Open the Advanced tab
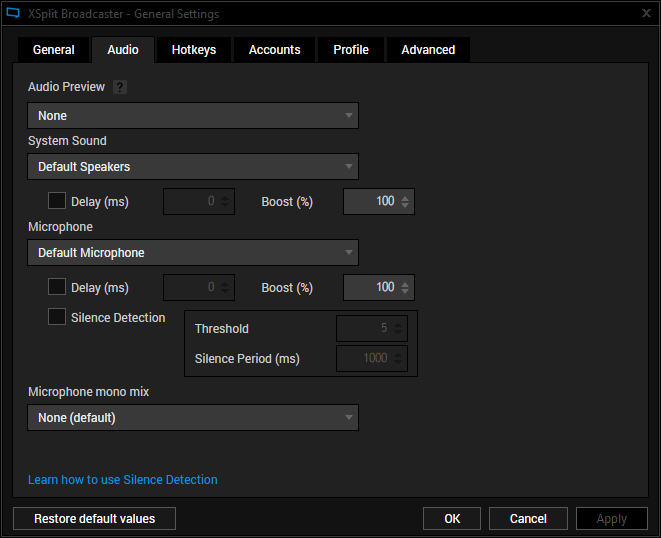661x538 pixels. (x=428, y=50)
